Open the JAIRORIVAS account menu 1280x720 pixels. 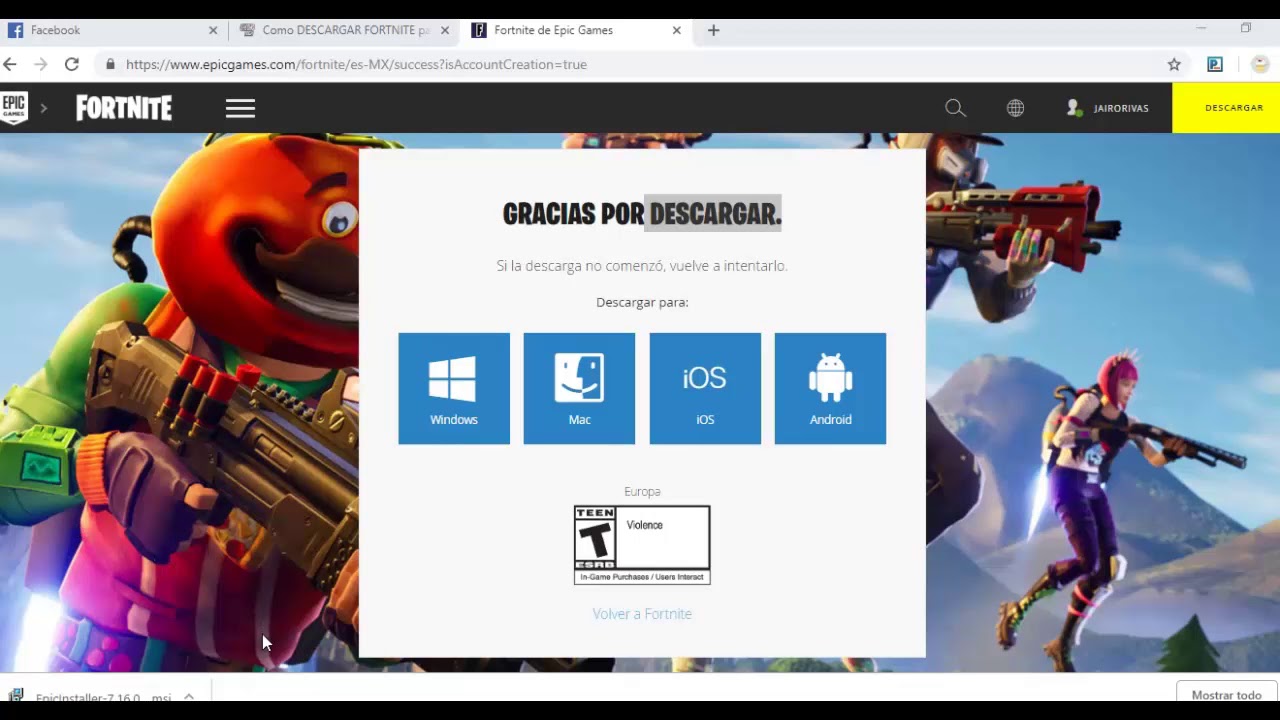1108,108
